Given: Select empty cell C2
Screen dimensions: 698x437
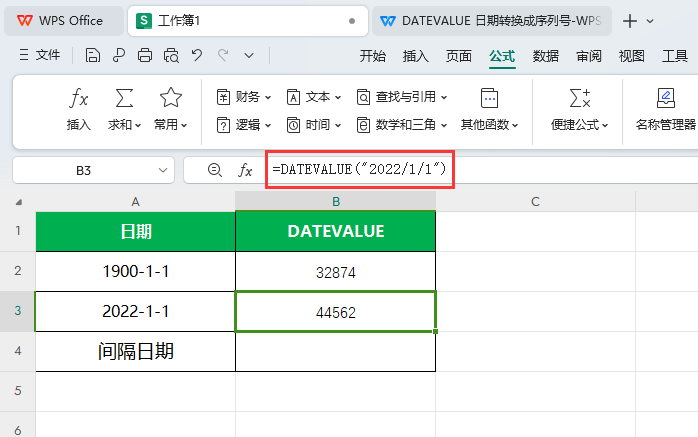Looking at the screenshot, I should (x=536, y=271).
